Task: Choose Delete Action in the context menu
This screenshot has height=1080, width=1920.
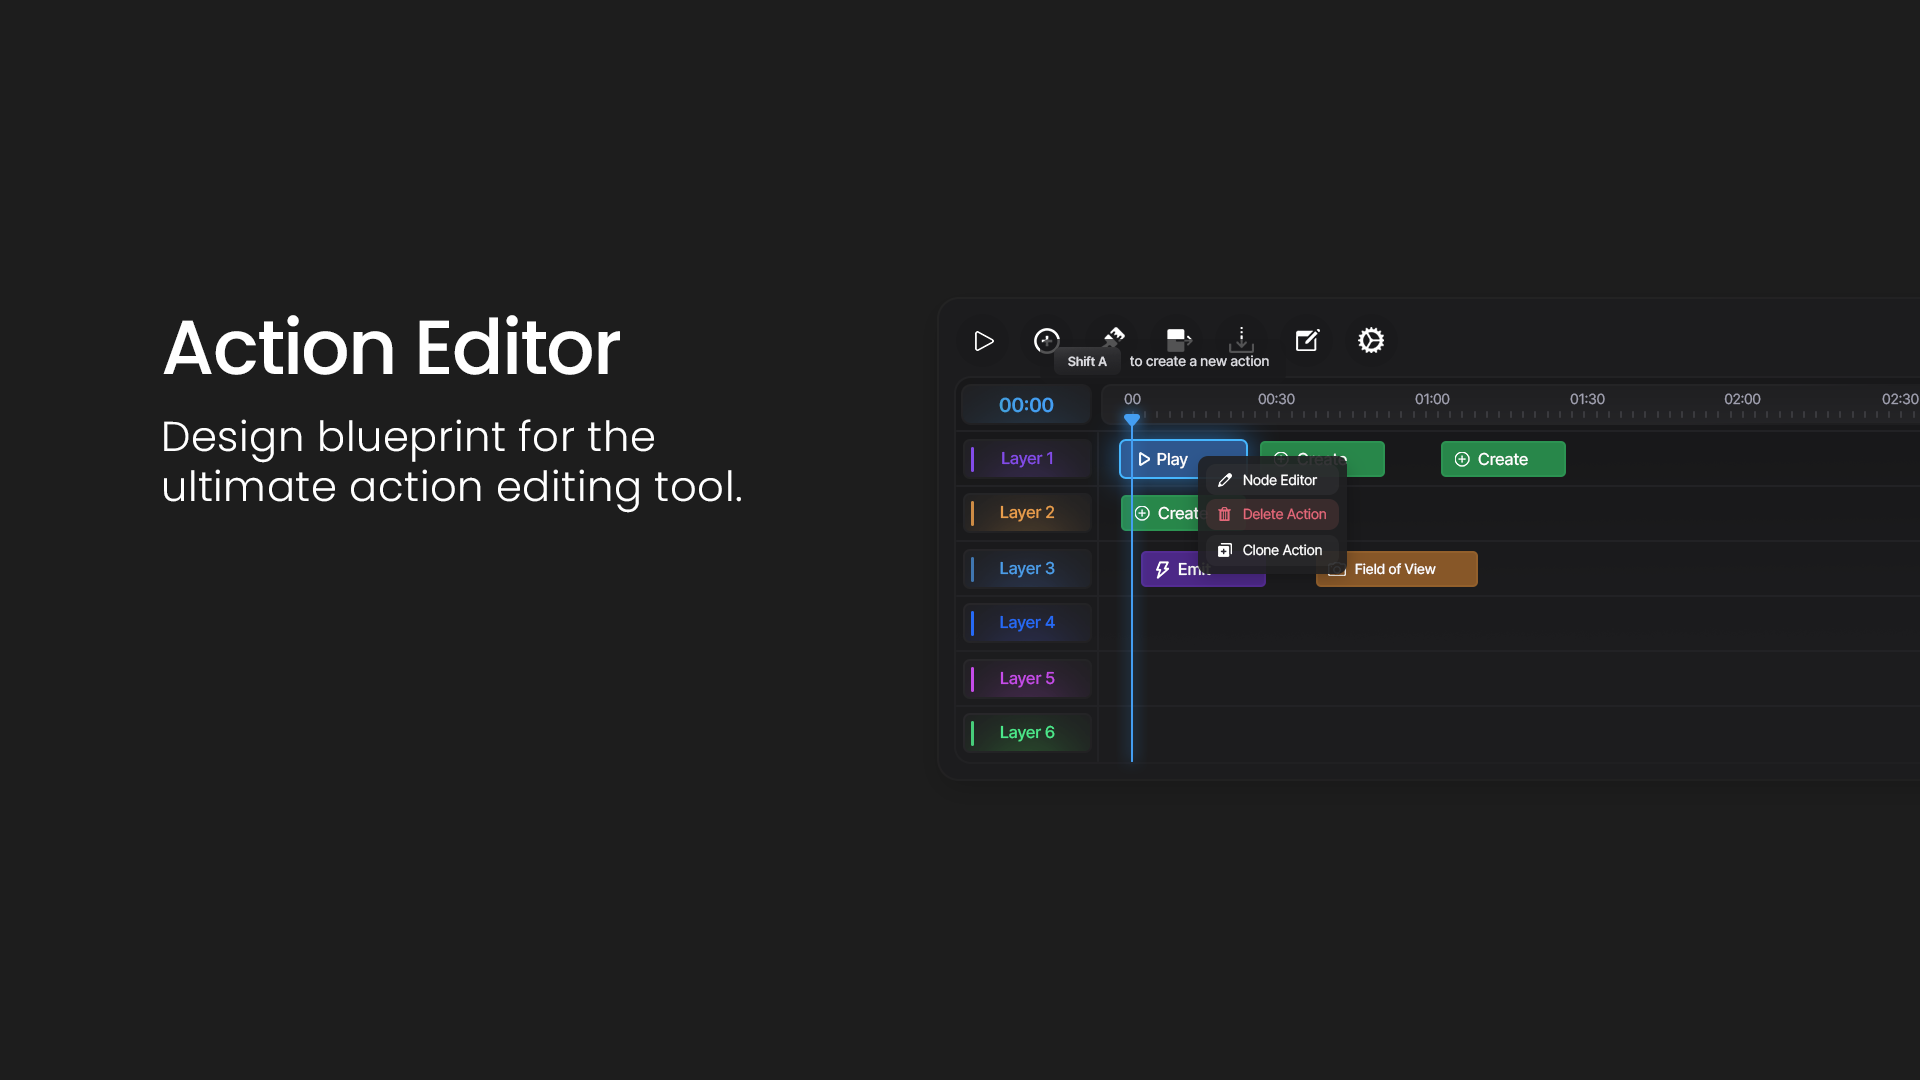Action: [1282, 514]
